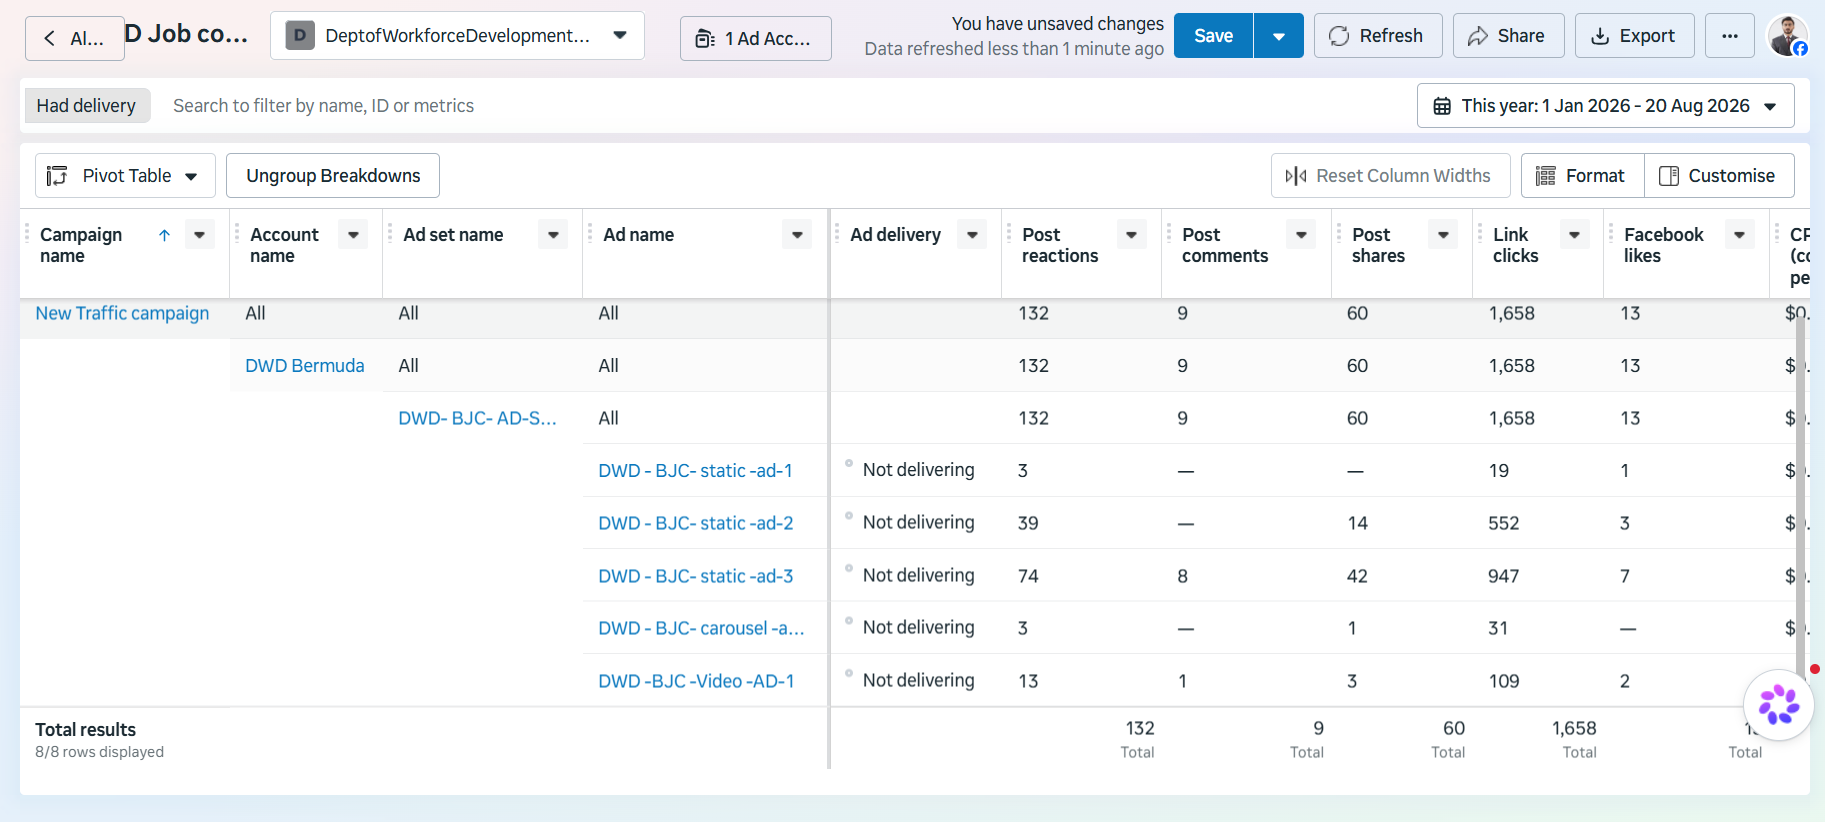Image resolution: width=1825 pixels, height=822 pixels.
Task: Open the Format options
Action: (1581, 176)
